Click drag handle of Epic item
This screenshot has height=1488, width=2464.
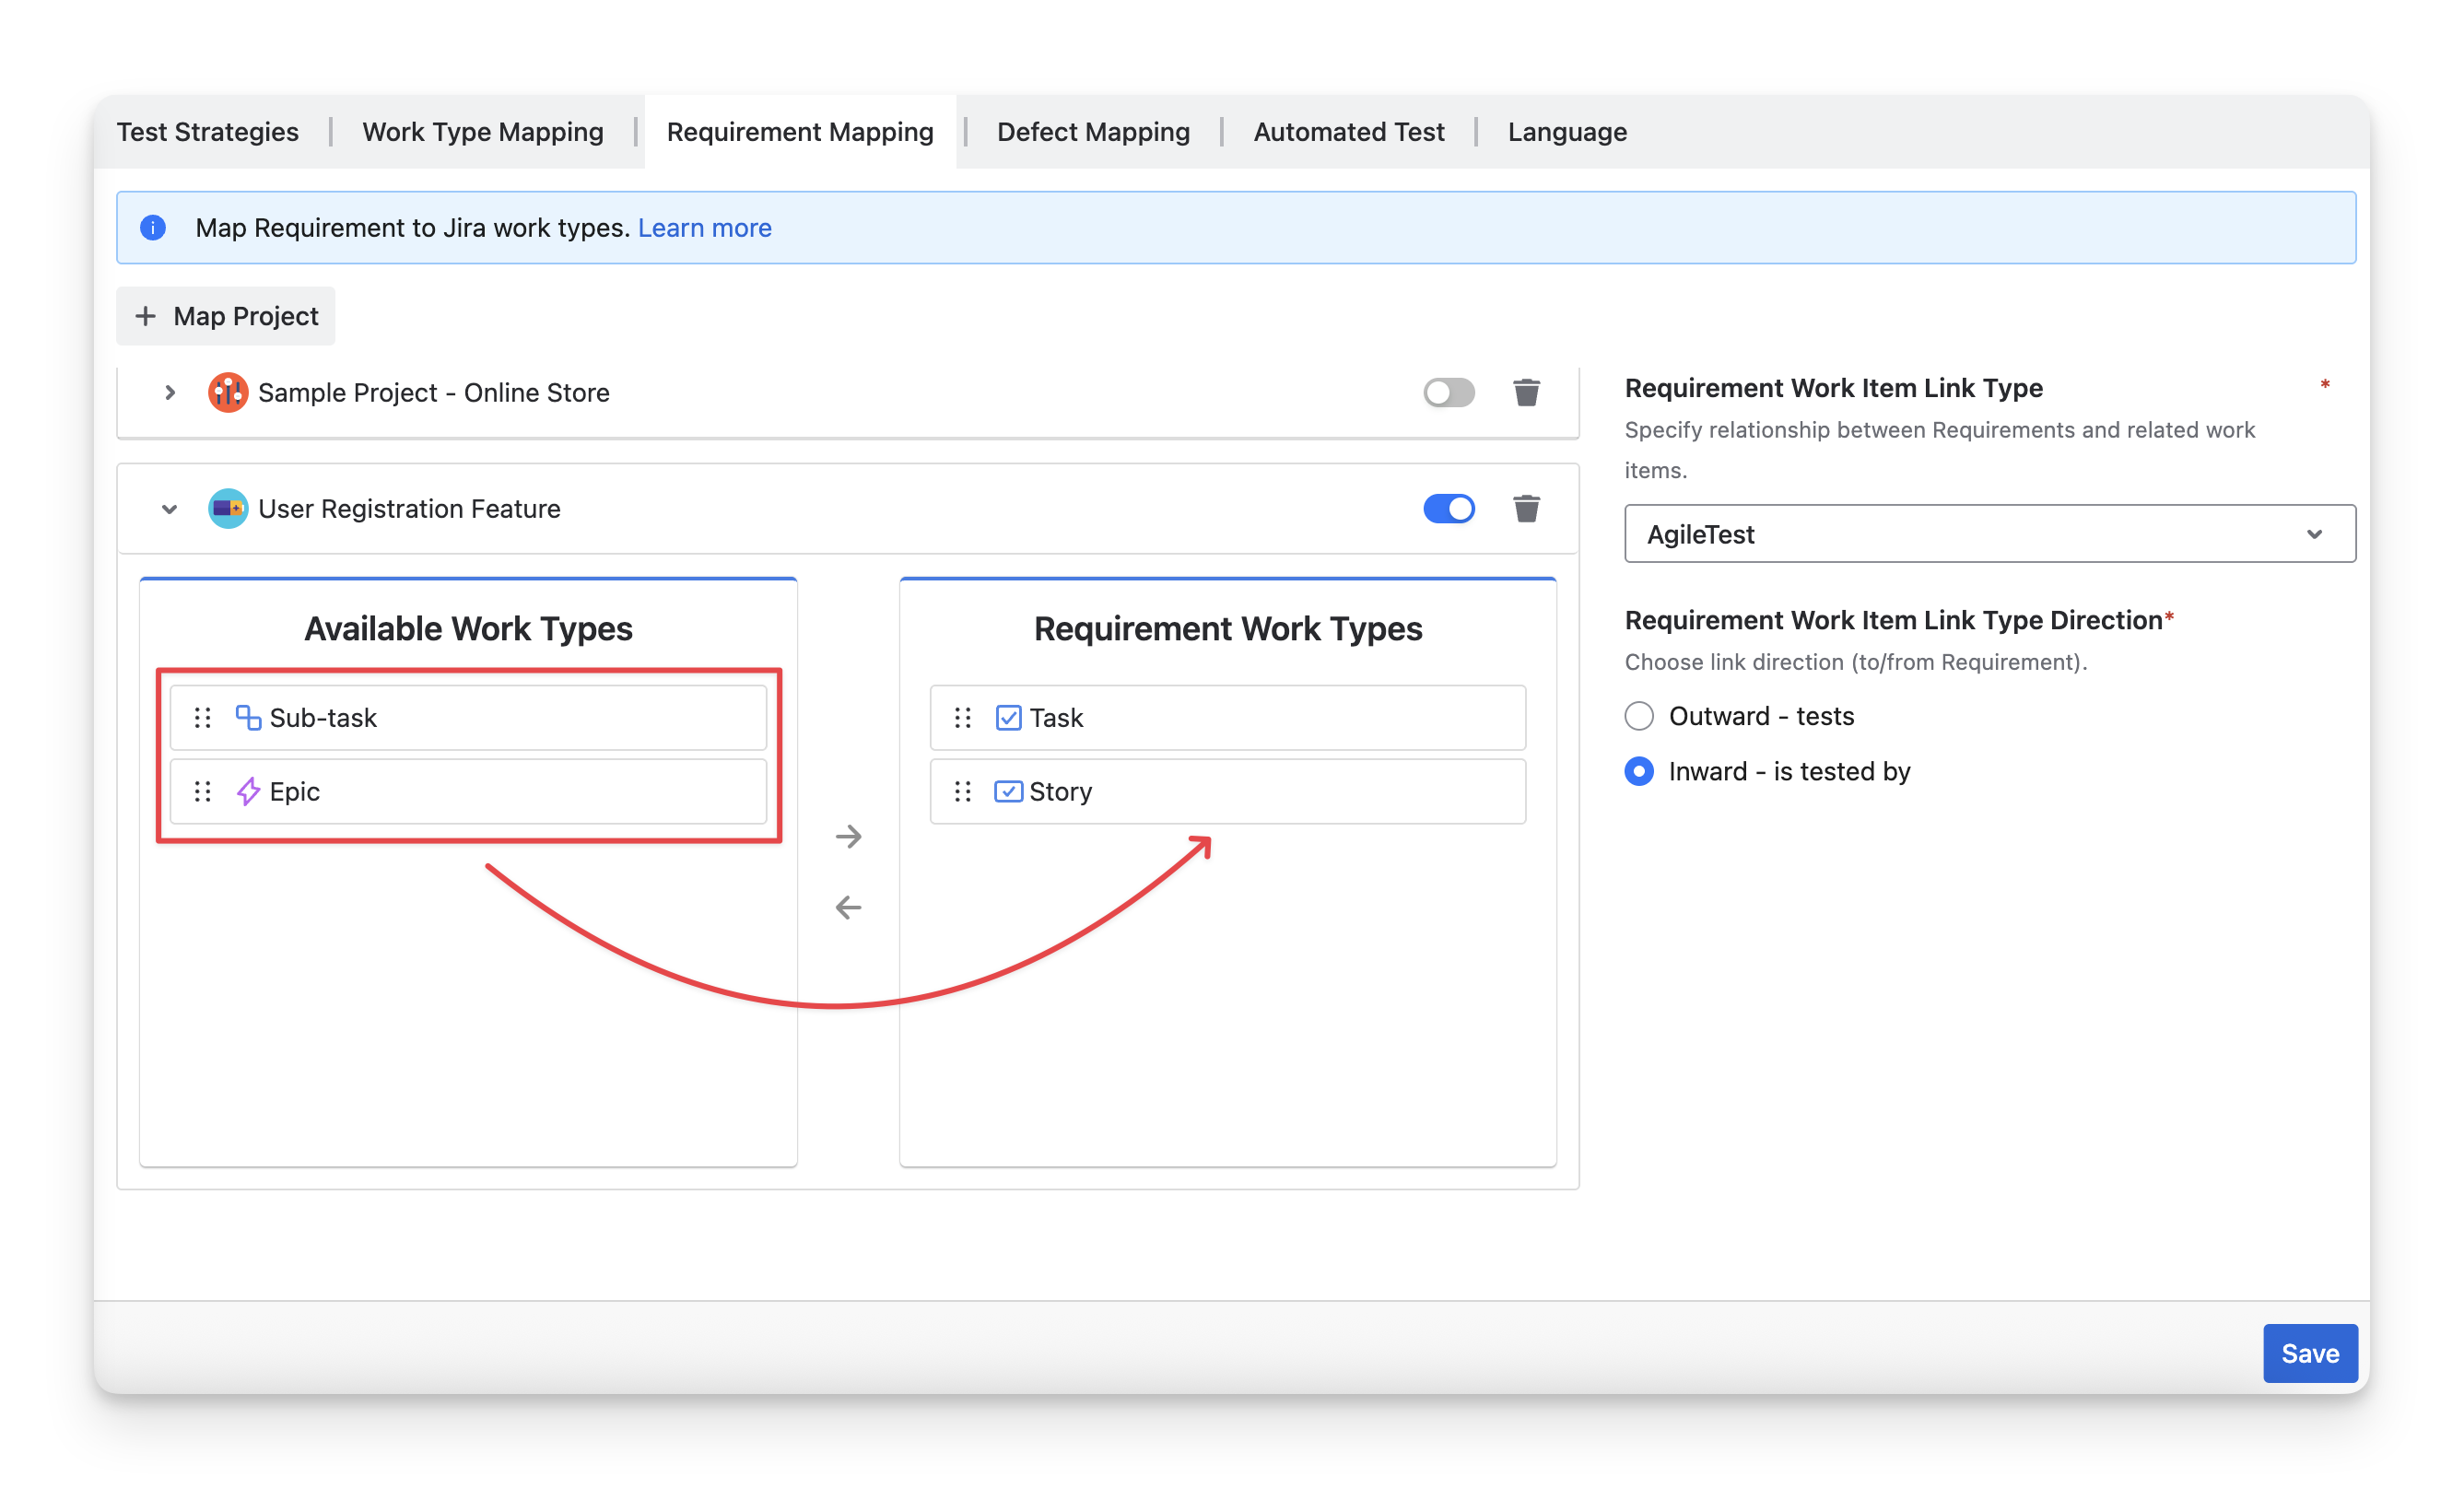point(203,792)
